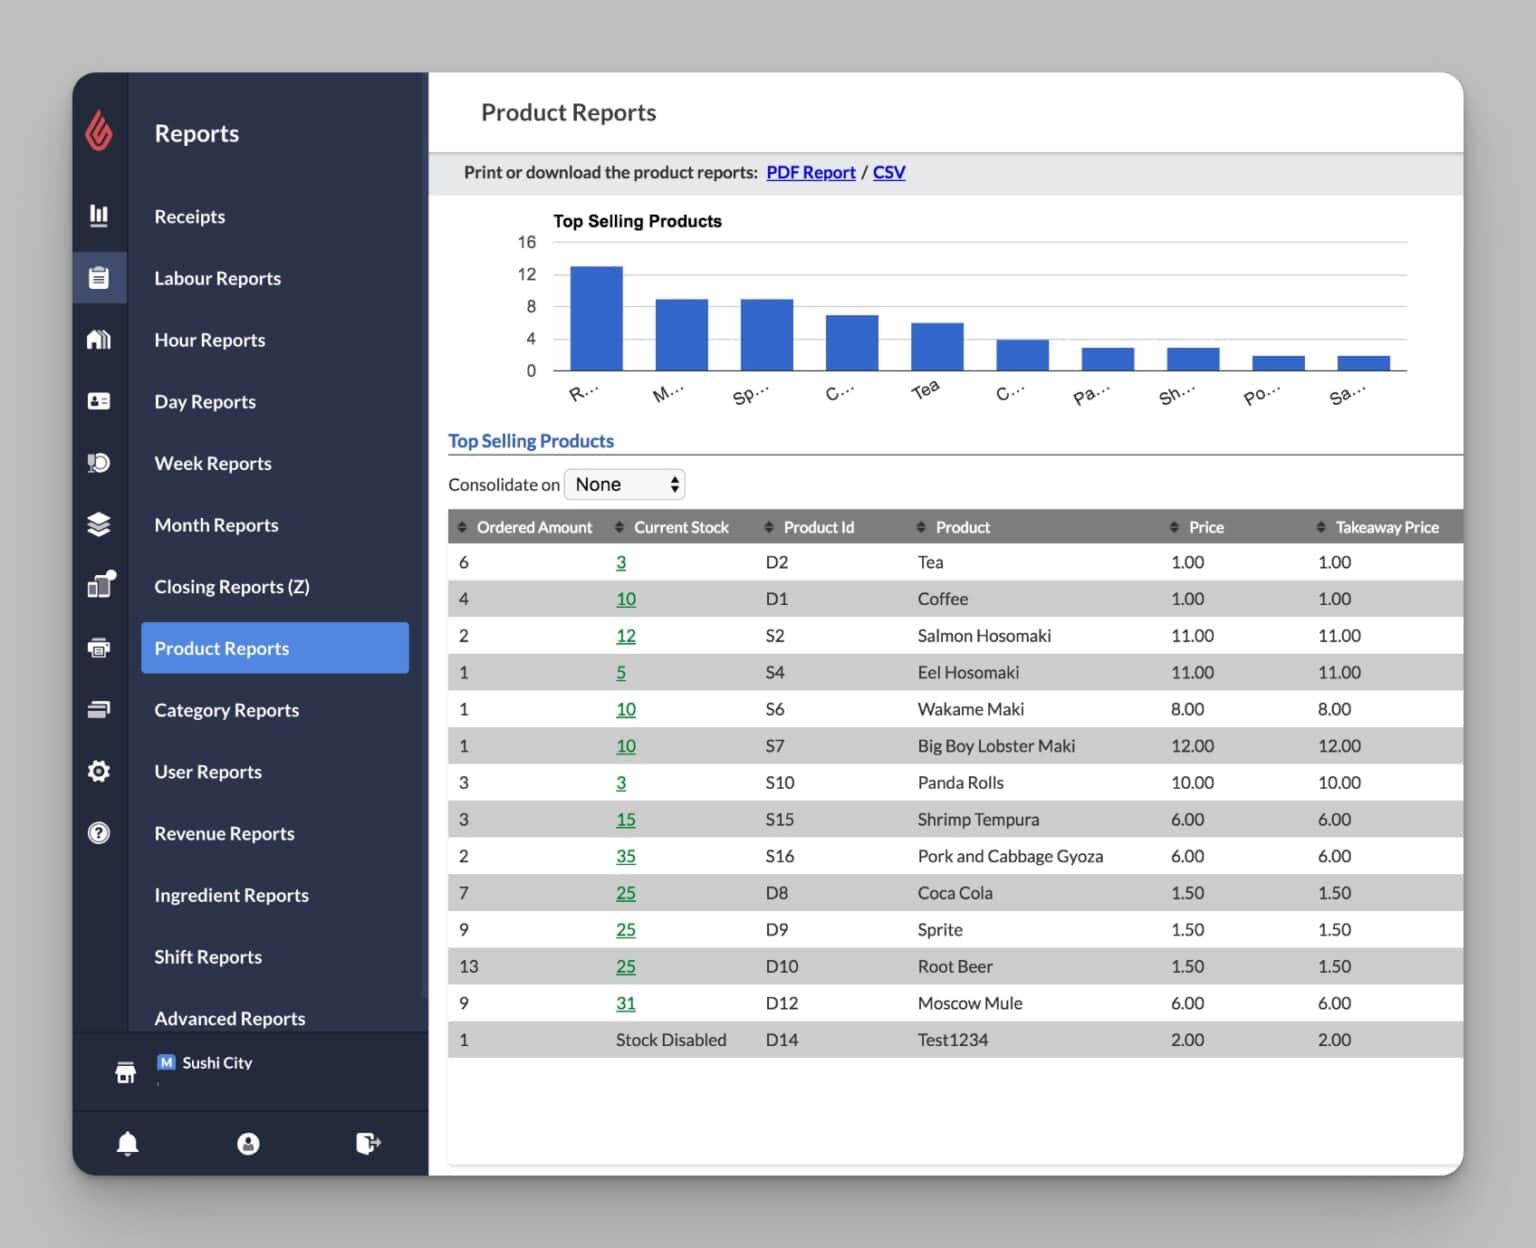Click the CSV download link
The height and width of the screenshot is (1248, 1536).
[888, 172]
